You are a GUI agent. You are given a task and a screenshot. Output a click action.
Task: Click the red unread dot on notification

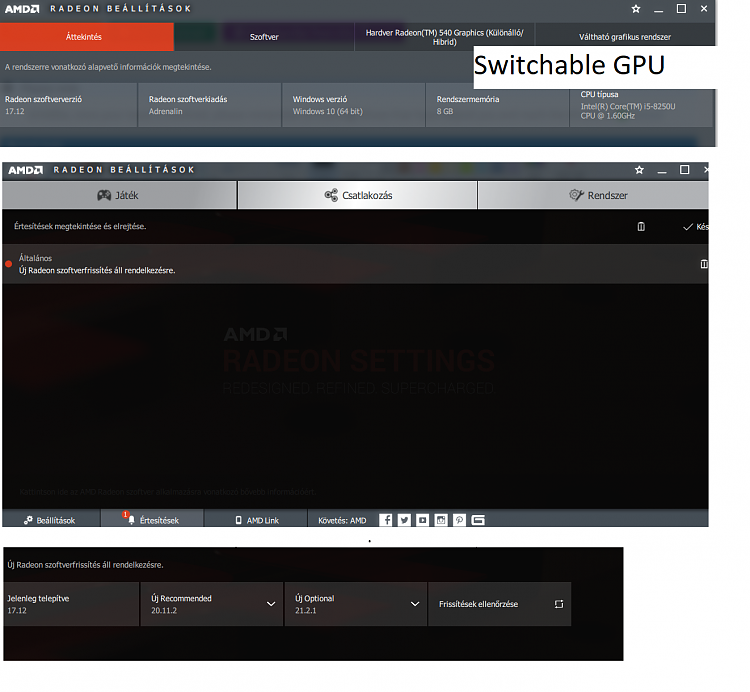(x=9, y=264)
